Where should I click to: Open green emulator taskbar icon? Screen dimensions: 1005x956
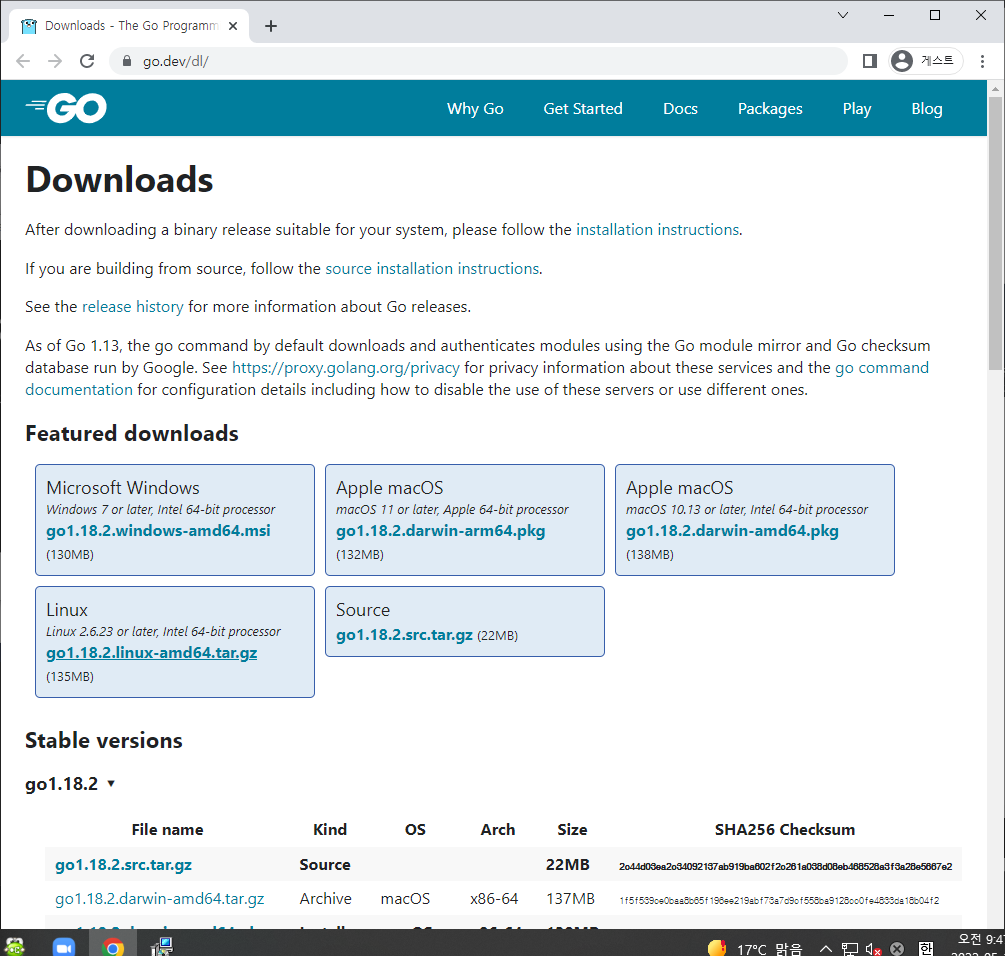click(15, 946)
